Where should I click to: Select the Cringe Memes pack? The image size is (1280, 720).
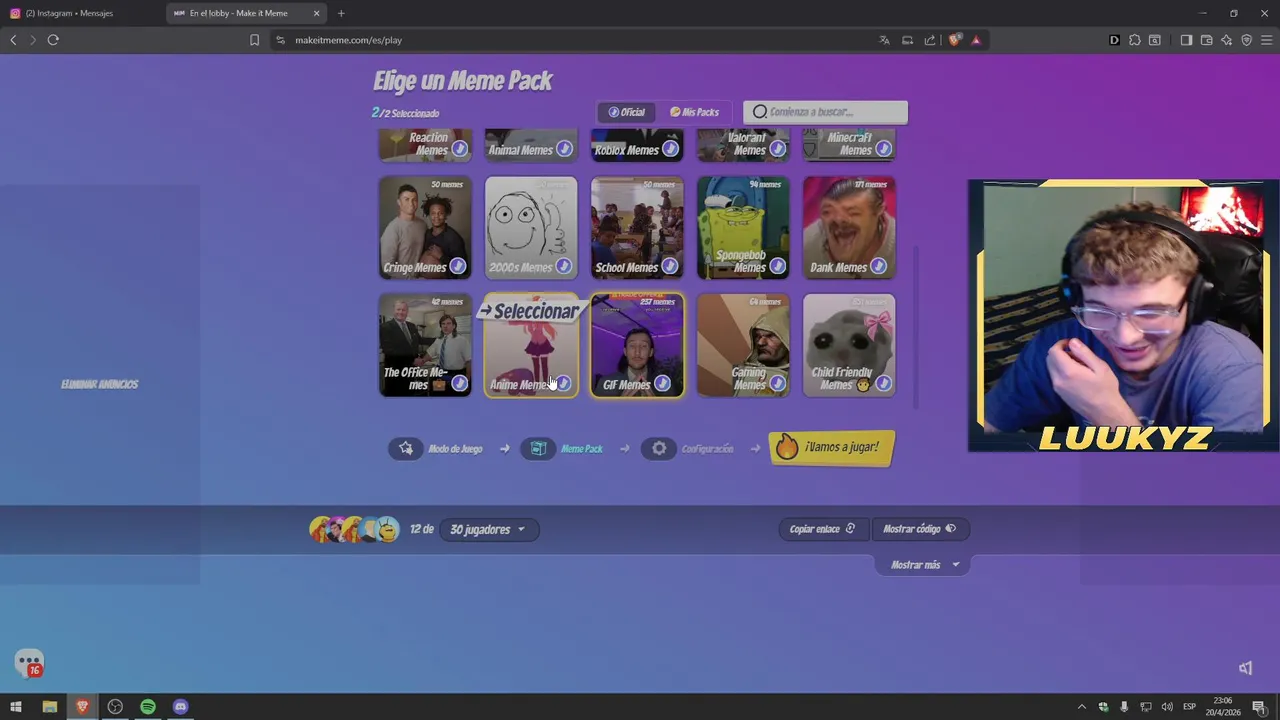425,227
